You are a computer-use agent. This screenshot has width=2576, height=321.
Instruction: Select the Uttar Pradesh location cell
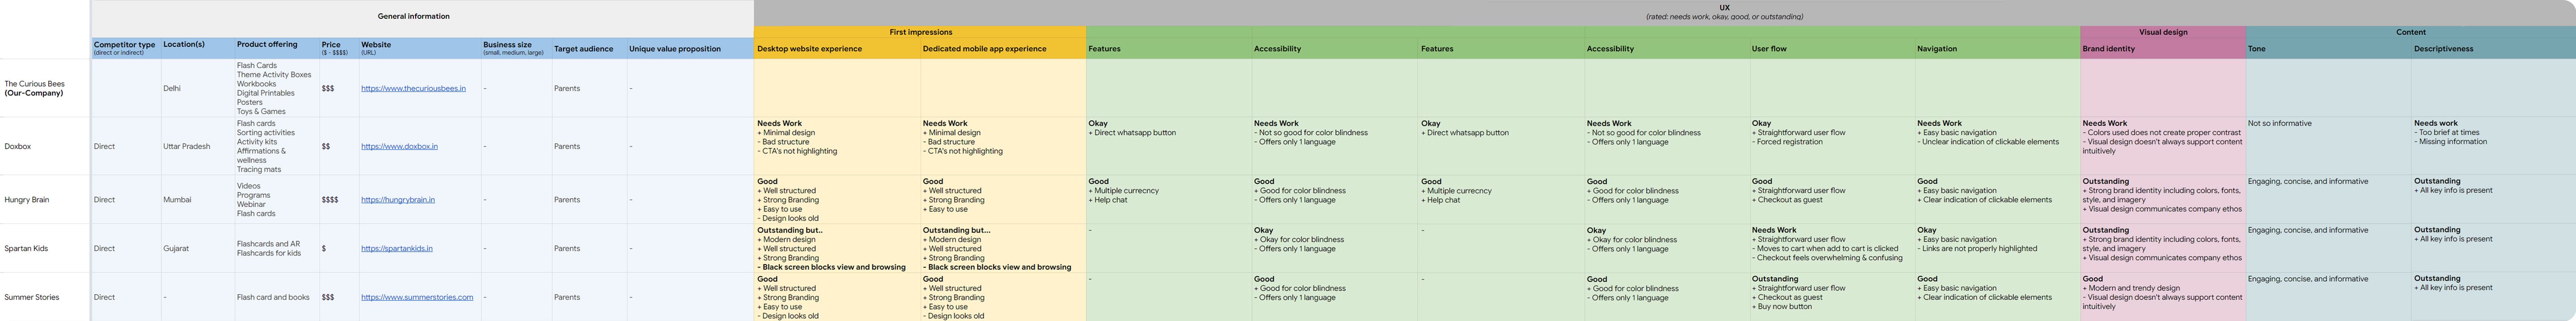click(186, 146)
